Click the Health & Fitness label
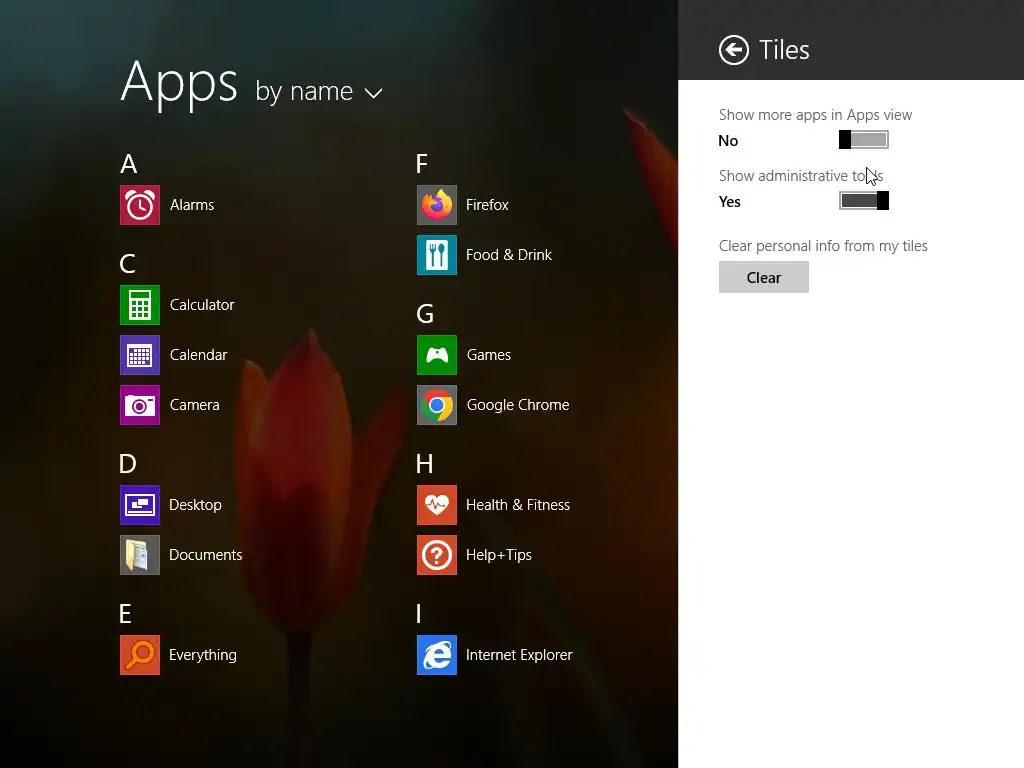The height and width of the screenshot is (768, 1024). click(518, 505)
